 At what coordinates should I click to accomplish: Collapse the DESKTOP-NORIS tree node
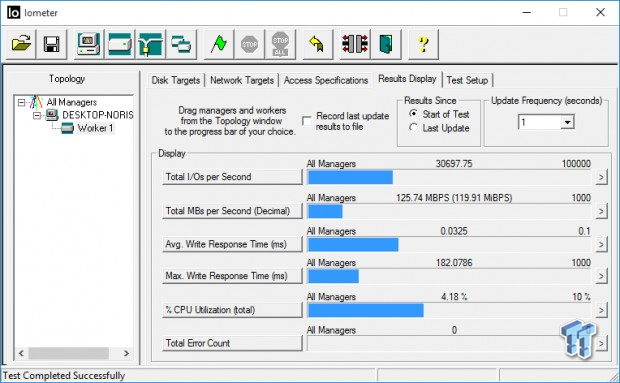(37, 115)
